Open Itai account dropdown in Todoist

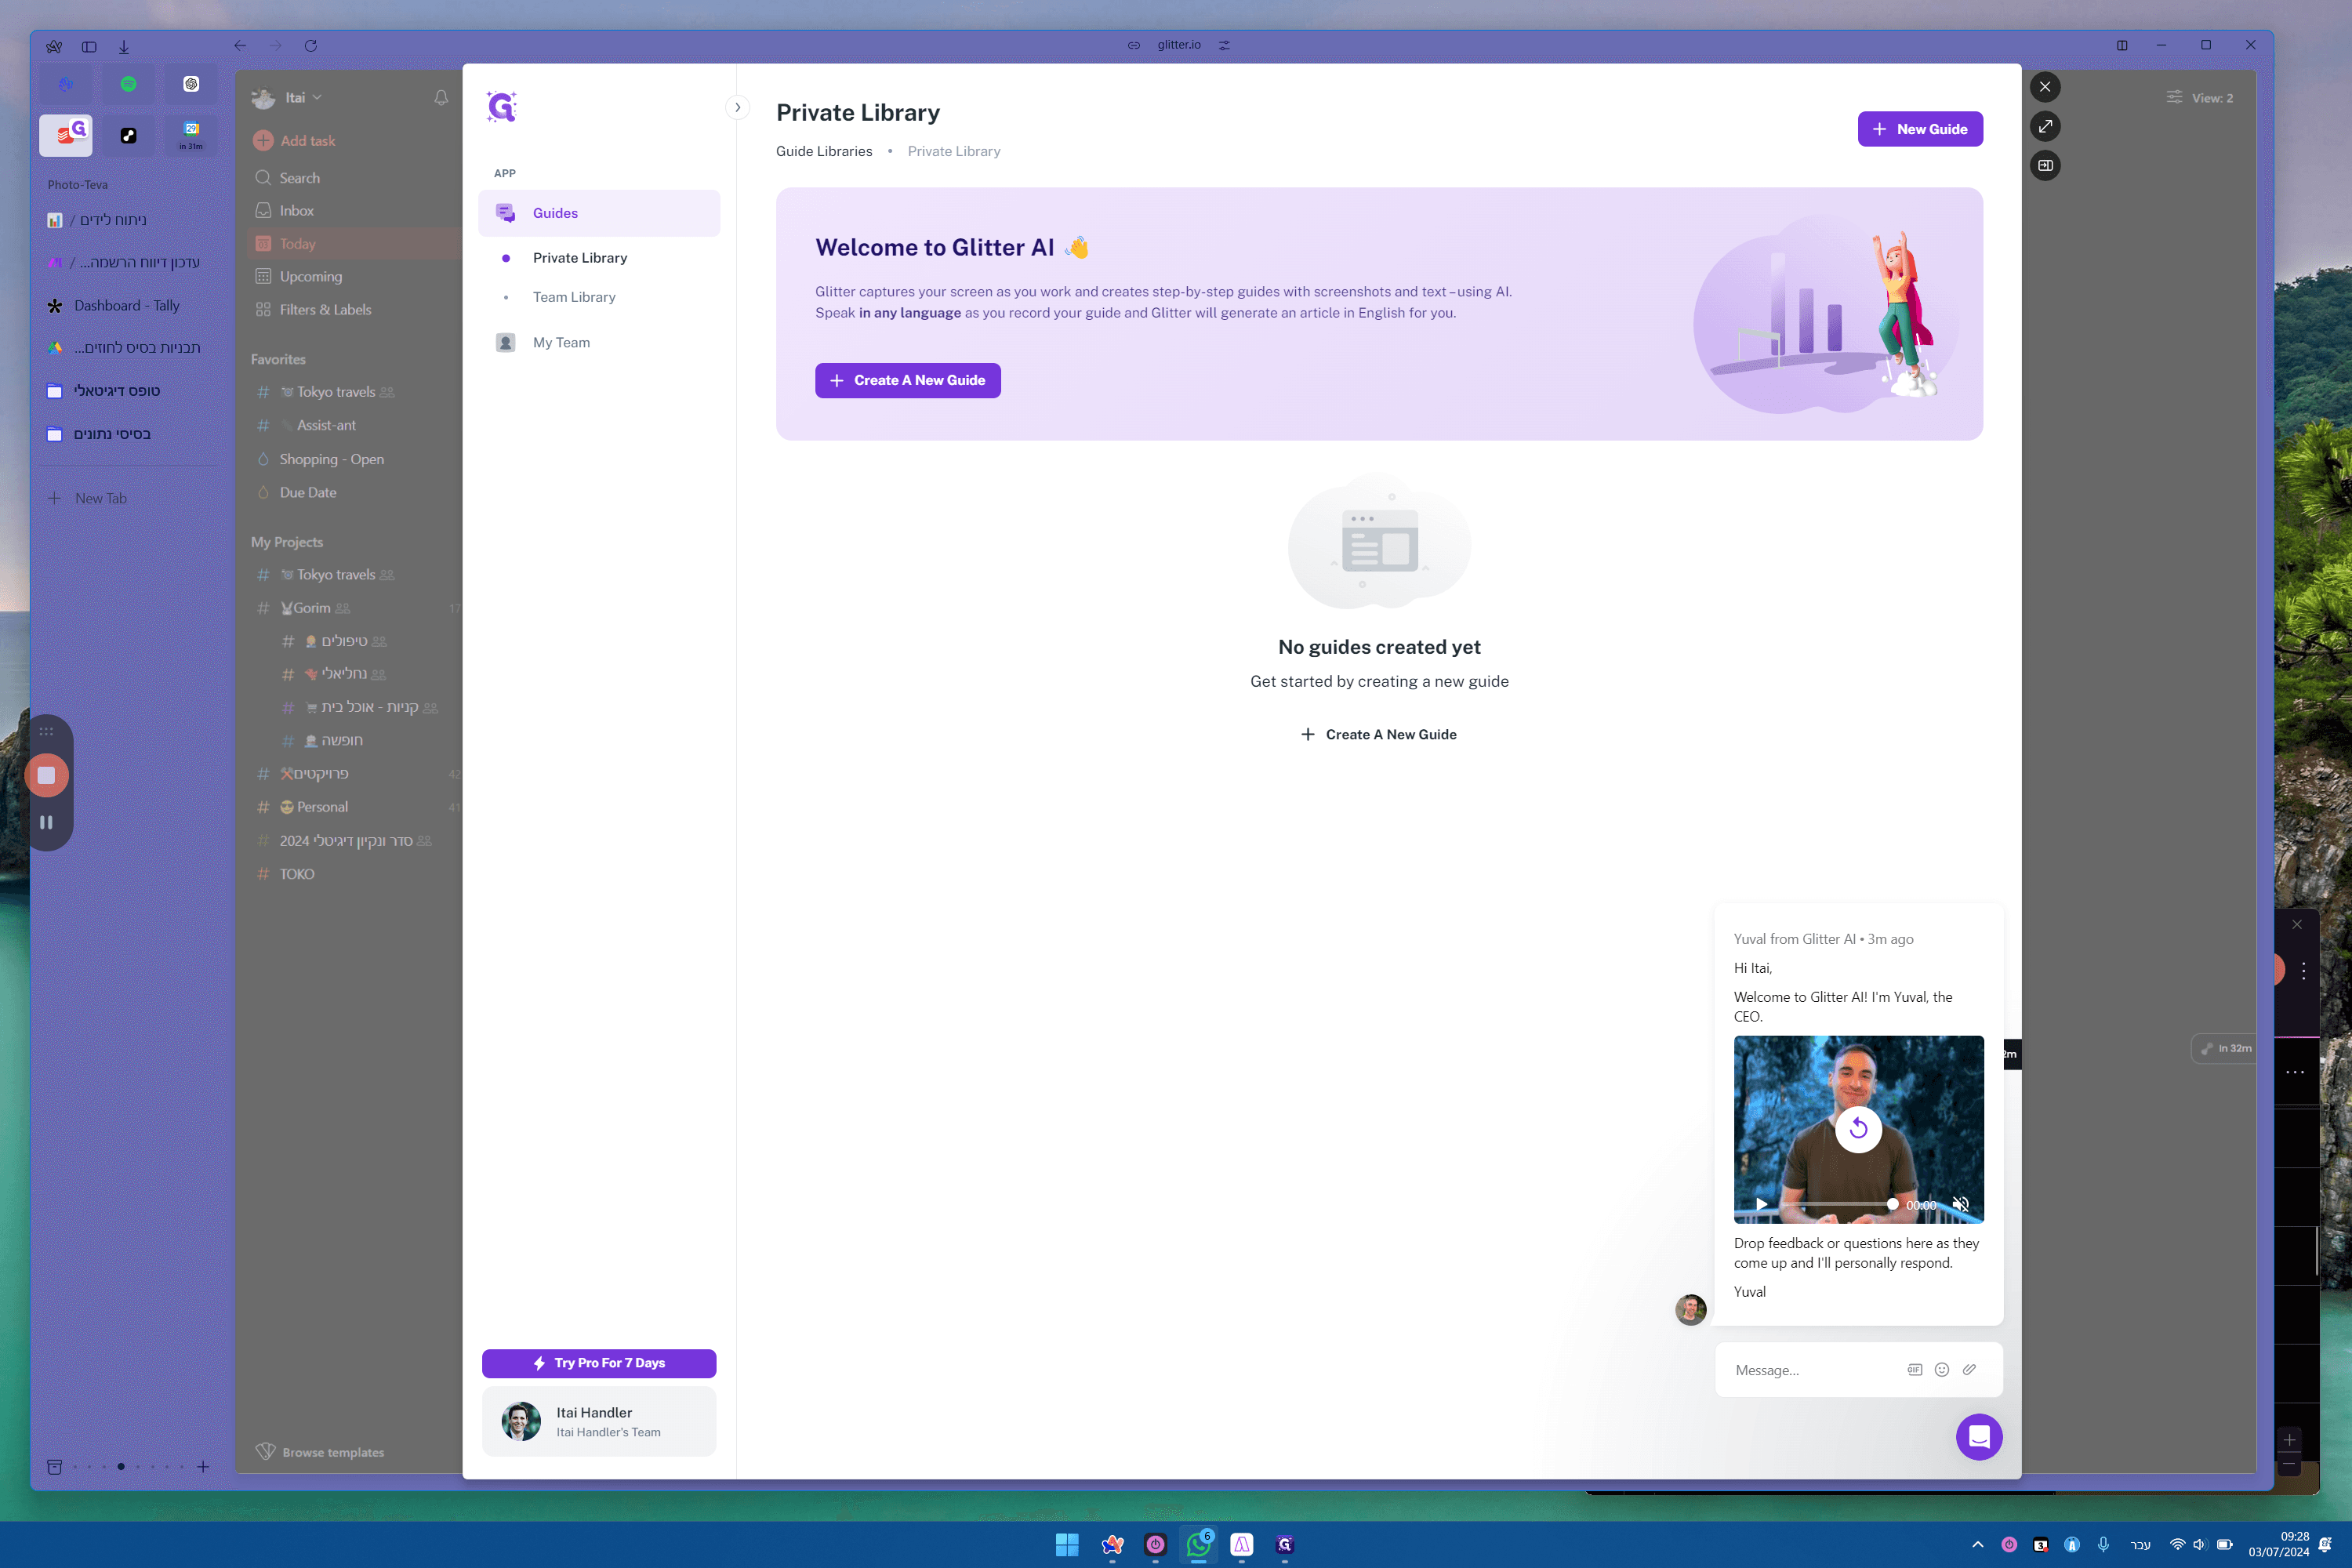[287, 97]
